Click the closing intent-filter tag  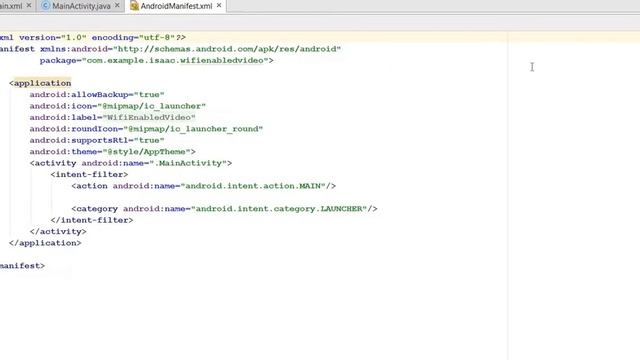[92, 220]
